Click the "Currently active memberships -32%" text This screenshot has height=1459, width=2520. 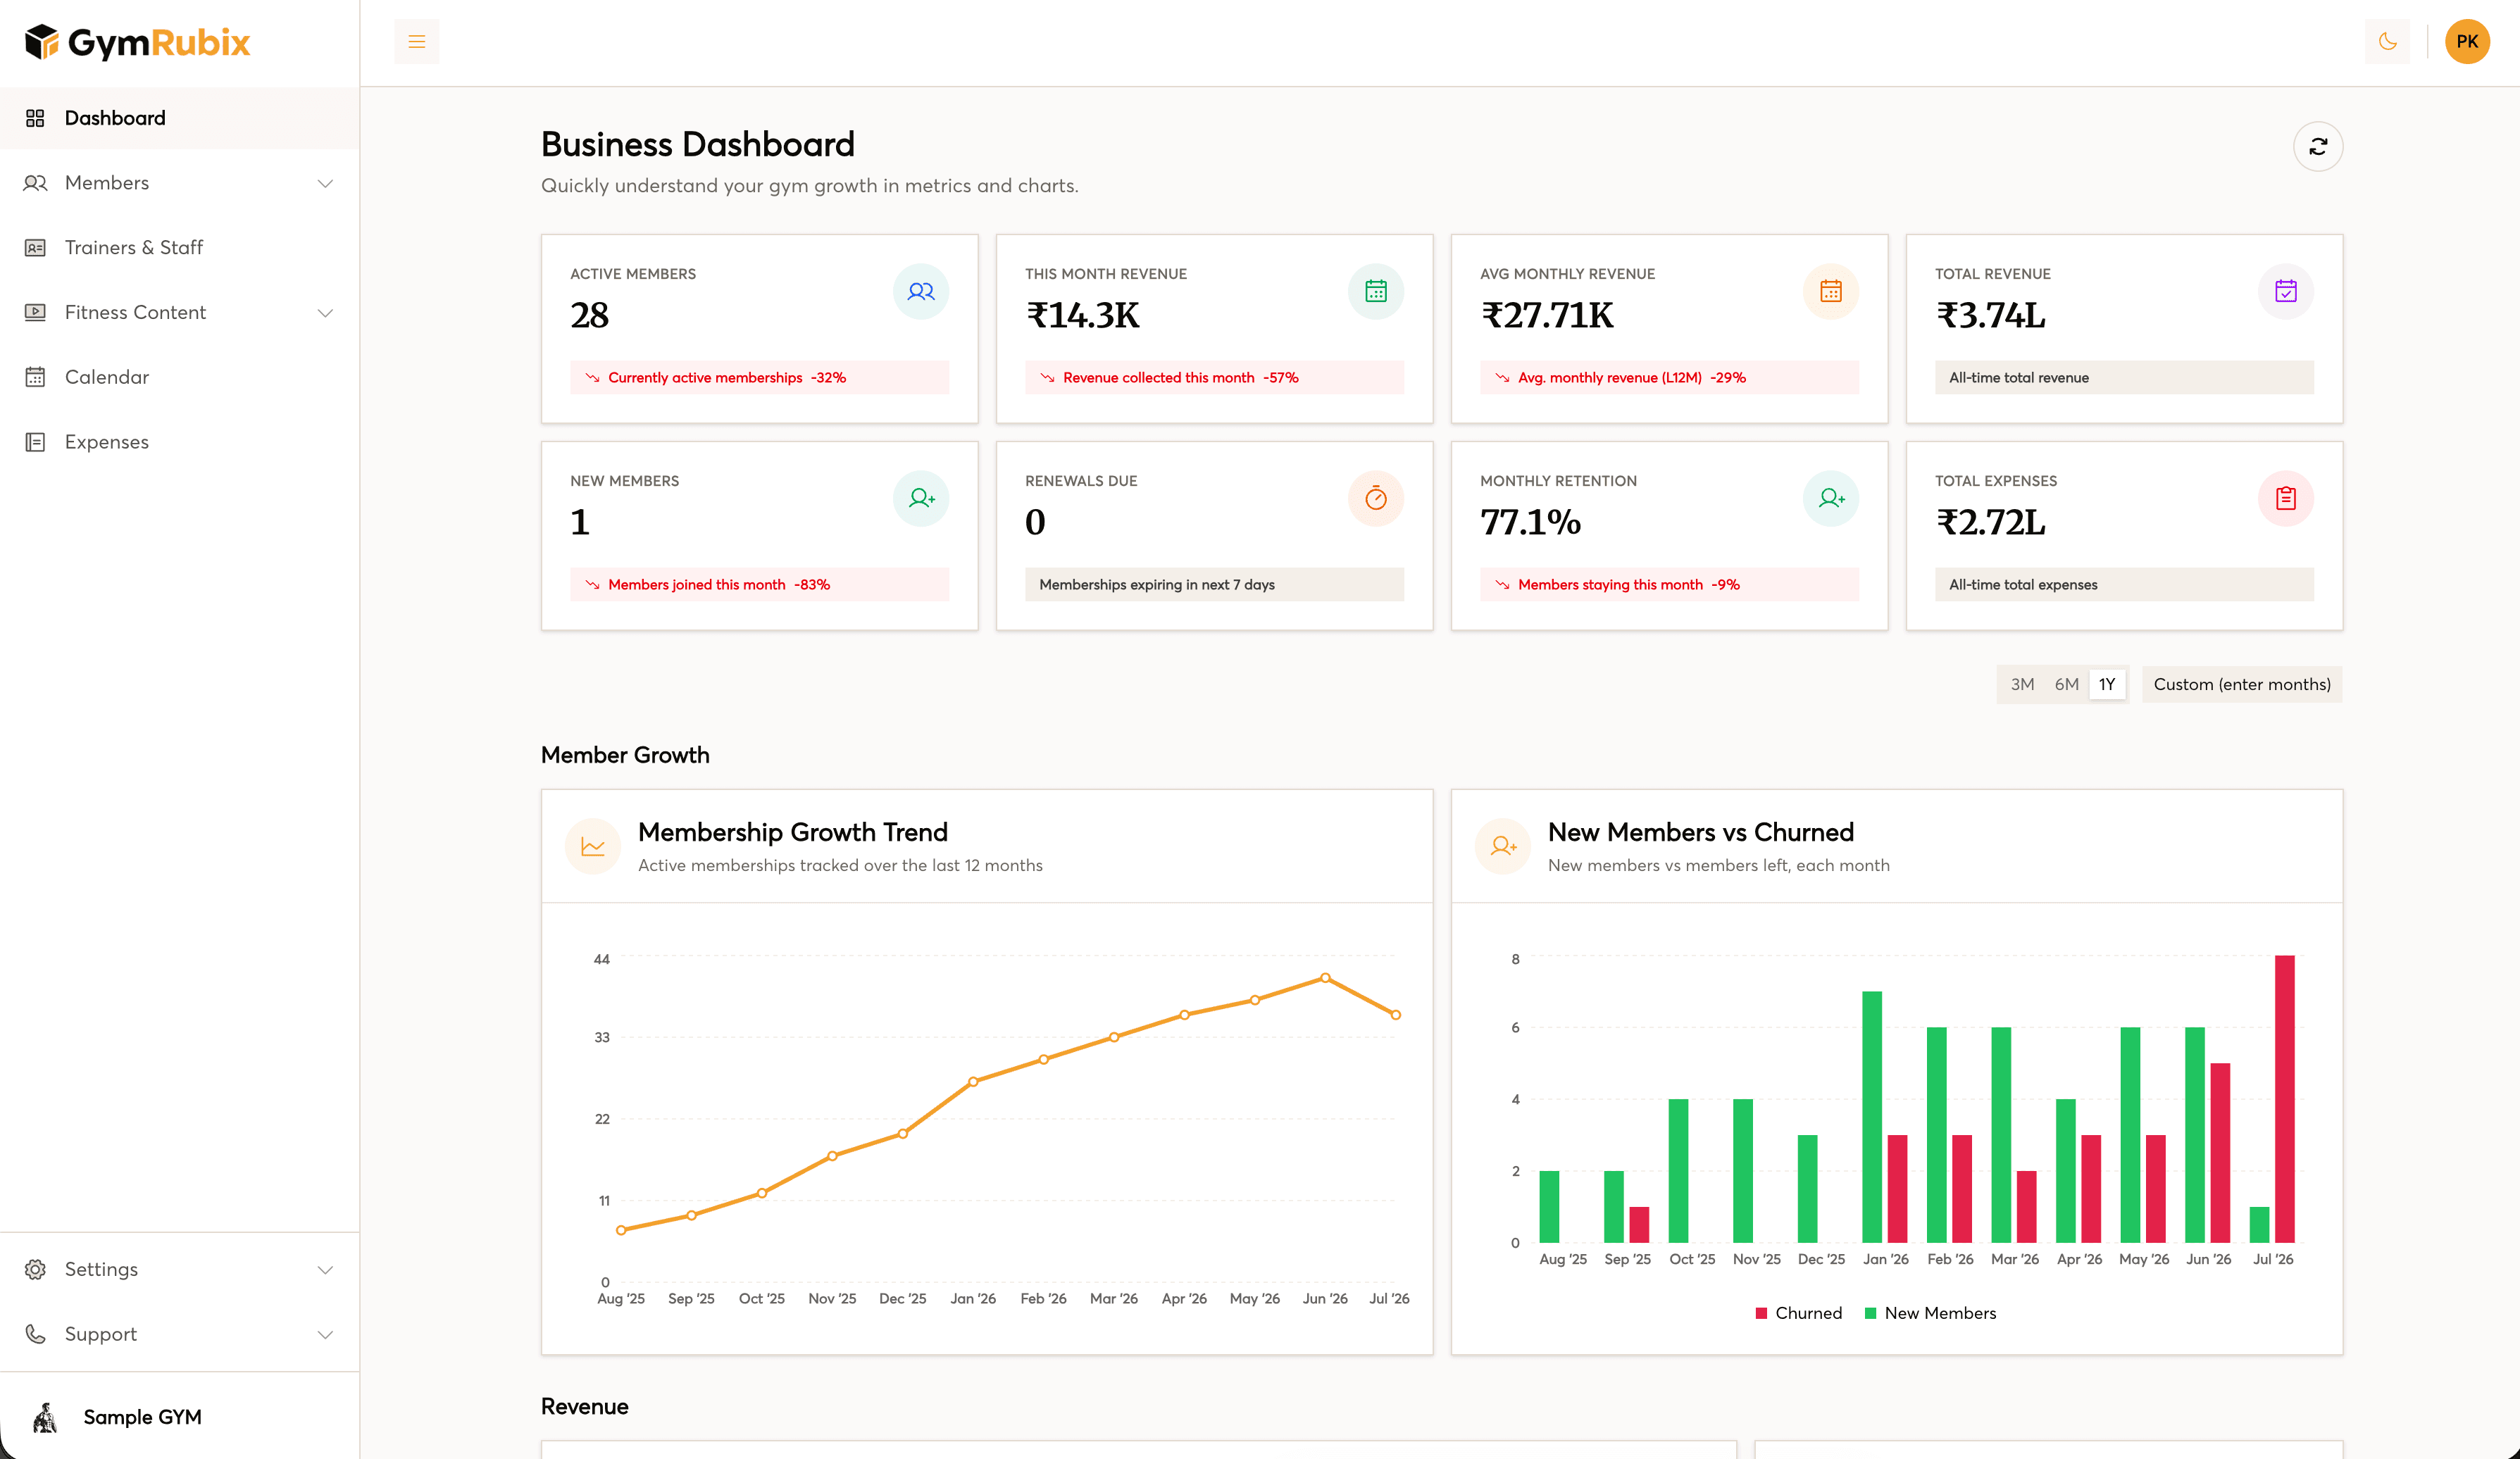click(x=727, y=378)
